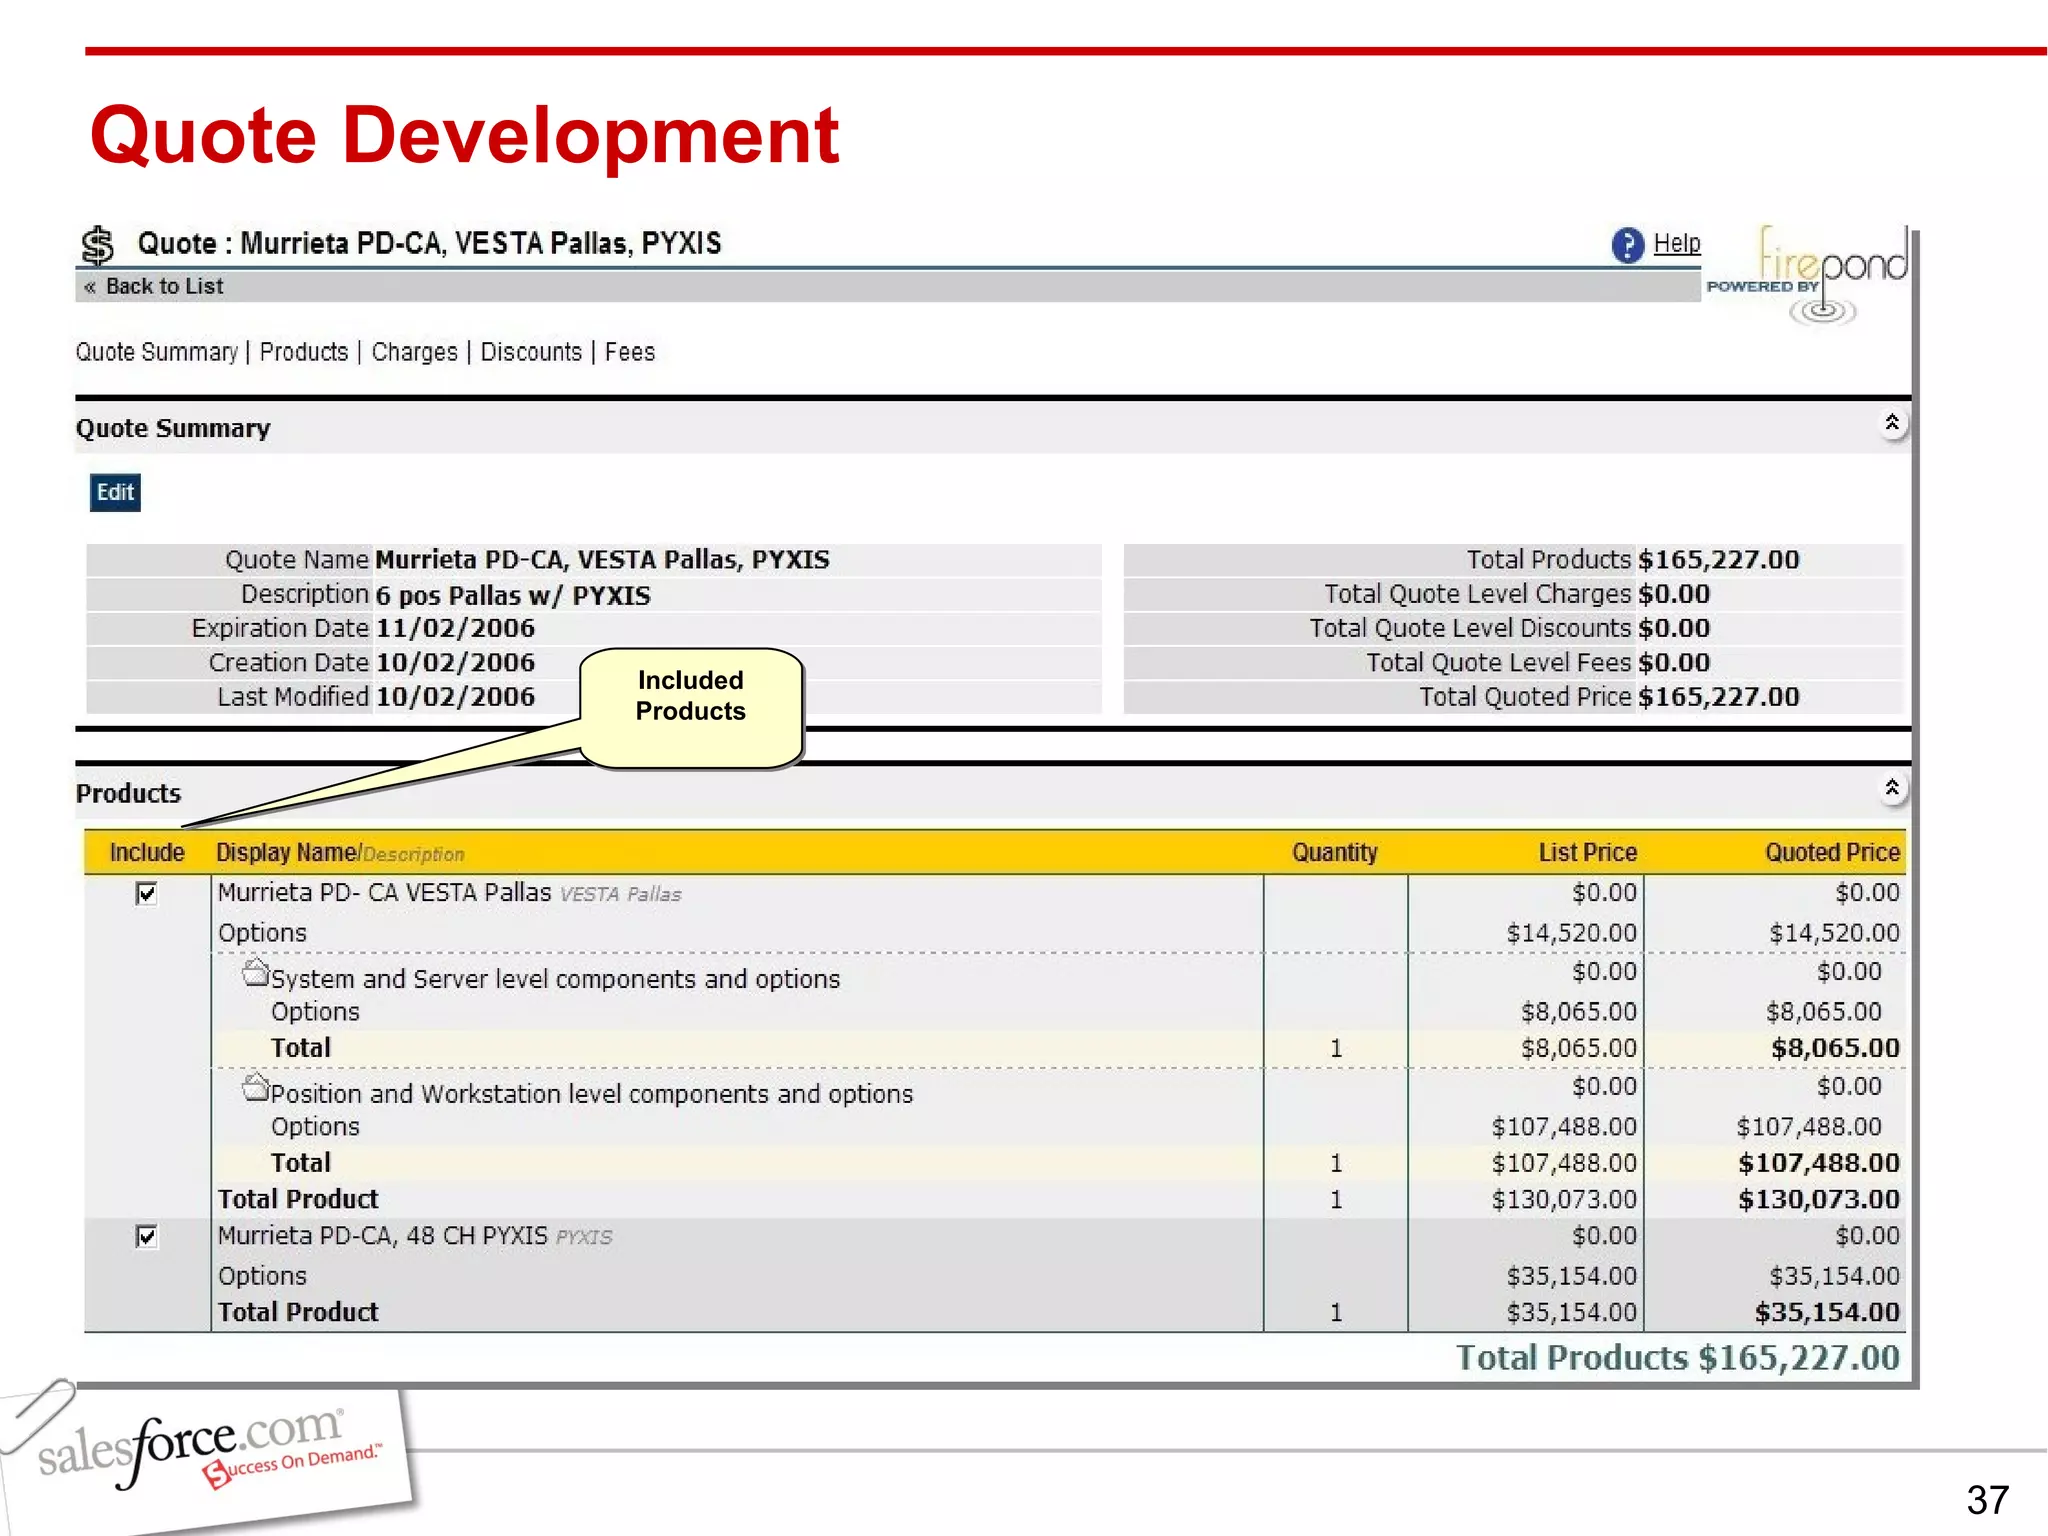The image size is (2048, 1536).
Task: Jump to the Products section link
Action: [304, 352]
